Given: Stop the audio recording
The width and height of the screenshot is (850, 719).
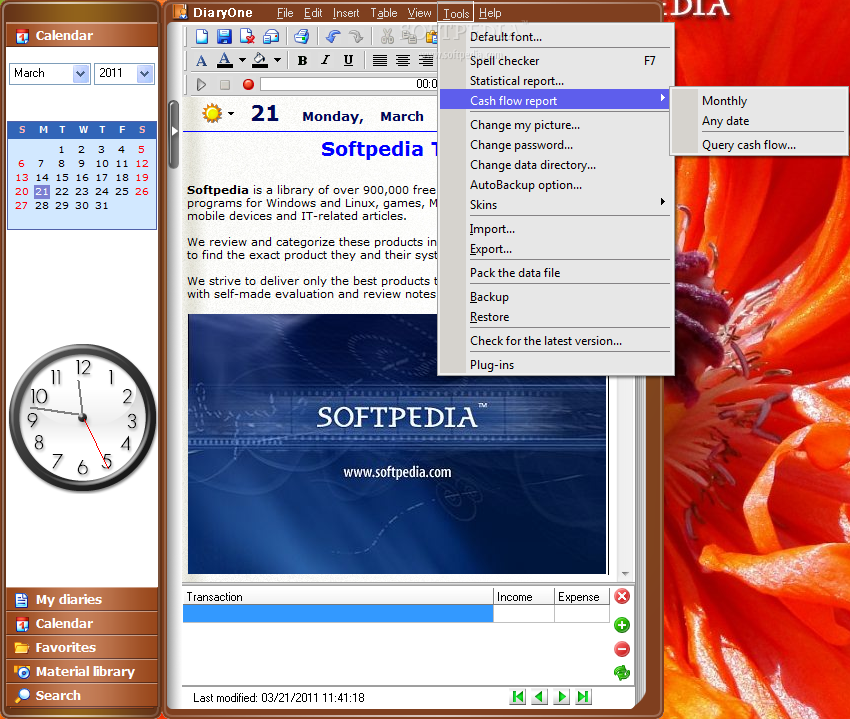Looking at the screenshot, I should pyautogui.click(x=224, y=85).
